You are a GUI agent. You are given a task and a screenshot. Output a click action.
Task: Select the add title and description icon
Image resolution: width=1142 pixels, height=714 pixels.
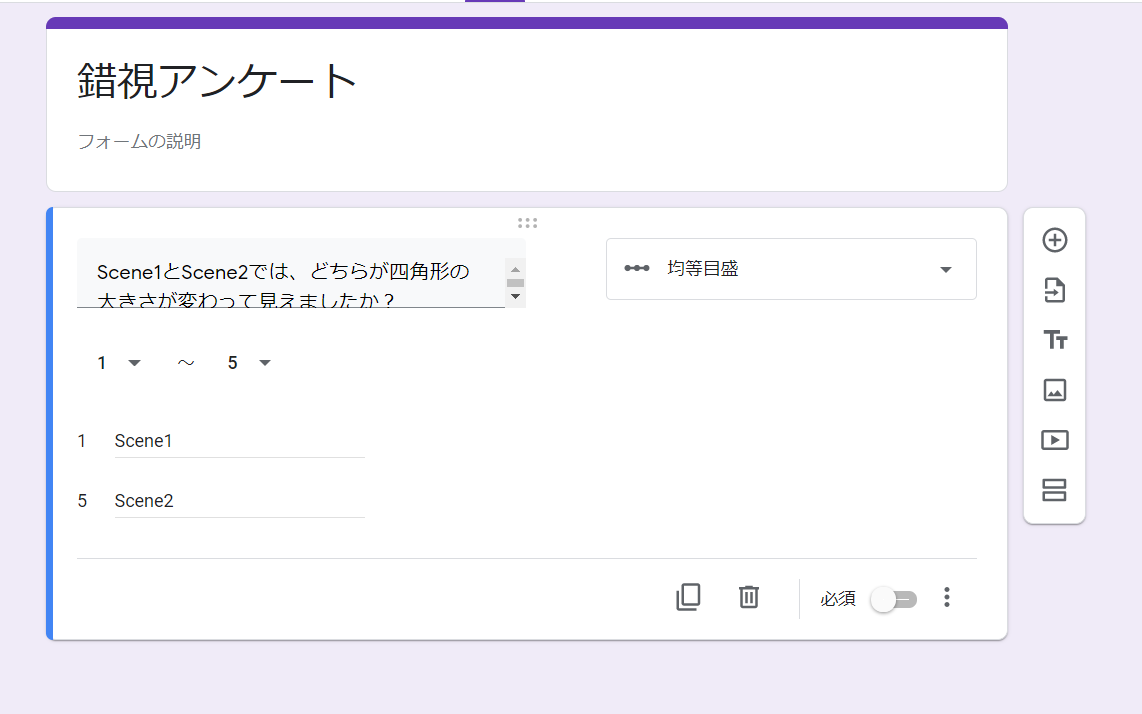(1054, 340)
